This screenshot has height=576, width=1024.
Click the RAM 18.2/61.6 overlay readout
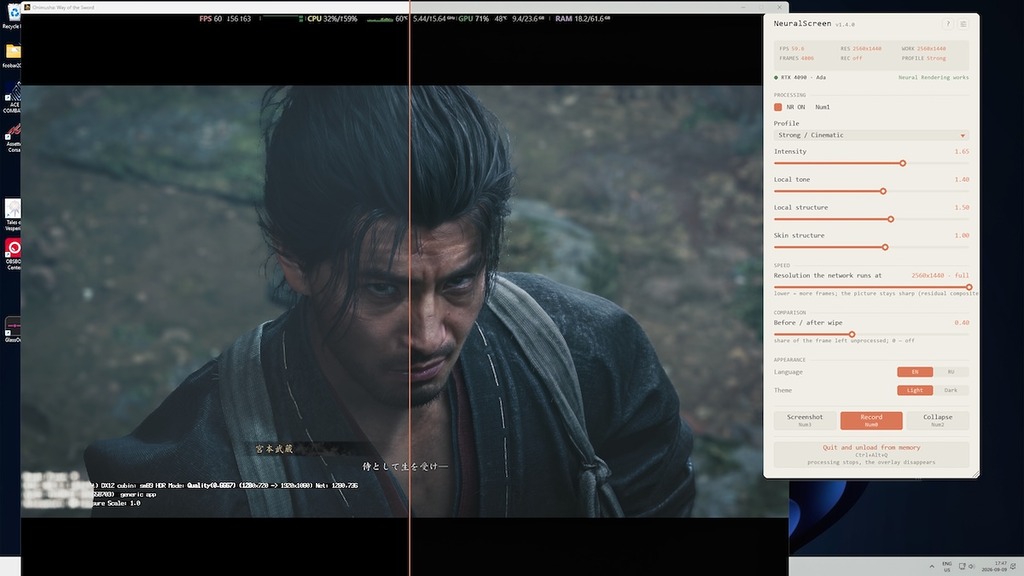click(583, 19)
